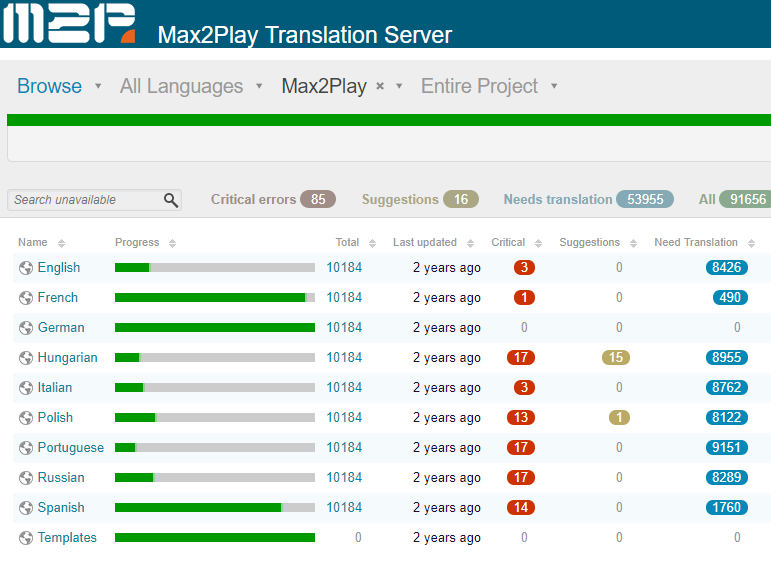Click the globe icon beside Polish
This screenshot has width=771, height=565.
click(x=26, y=418)
